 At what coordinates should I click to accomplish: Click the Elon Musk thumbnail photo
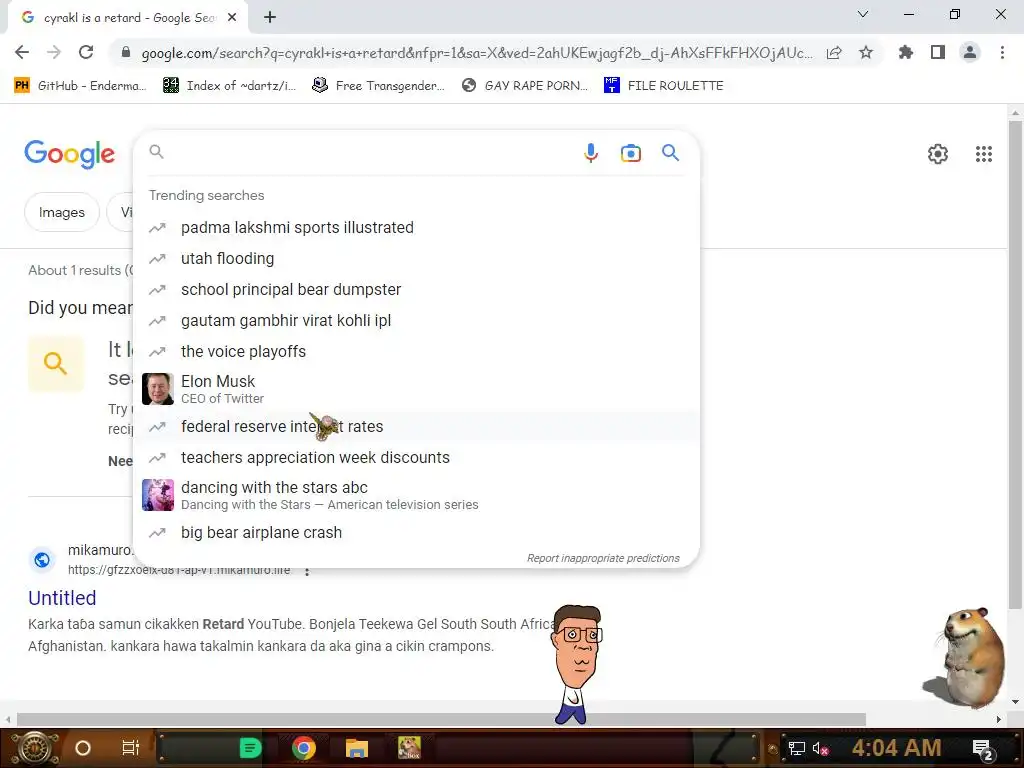point(158,389)
